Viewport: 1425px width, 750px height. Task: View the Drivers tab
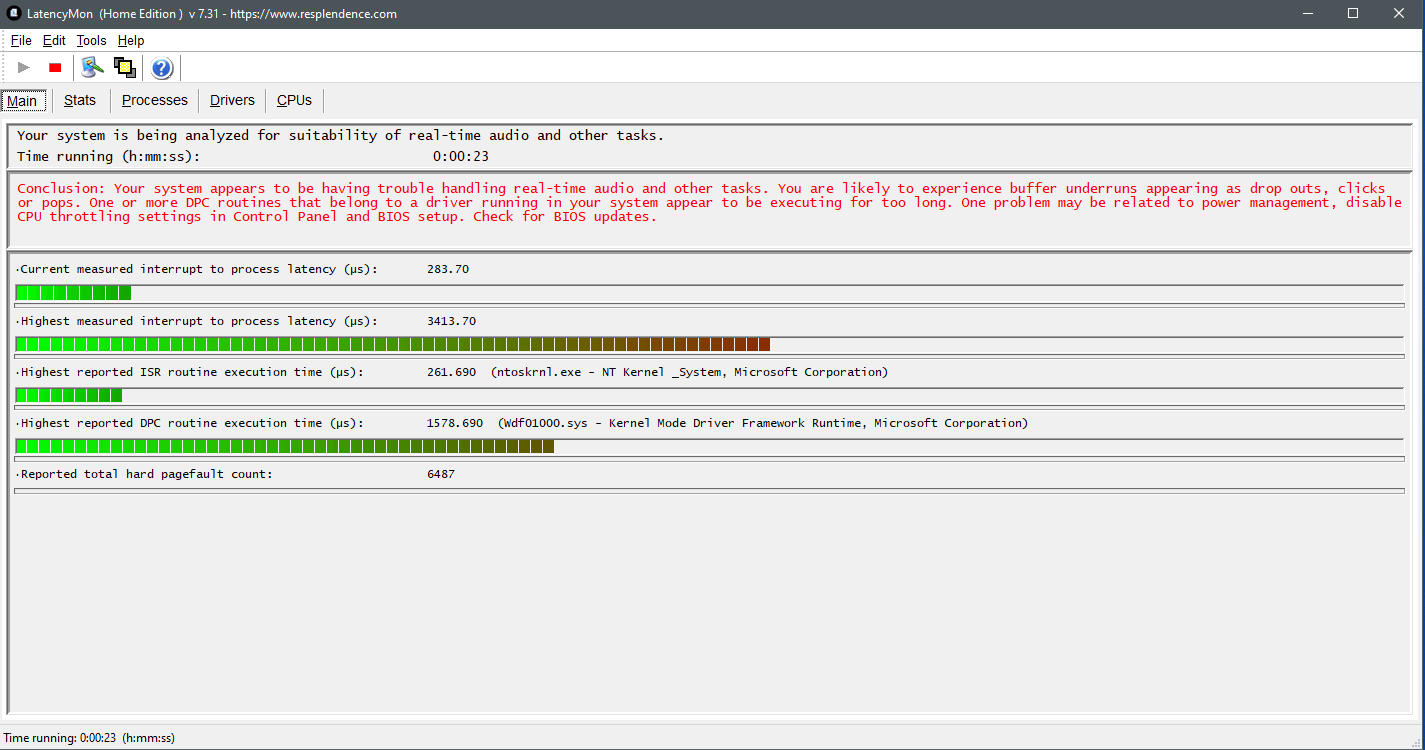(x=231, y=100)
